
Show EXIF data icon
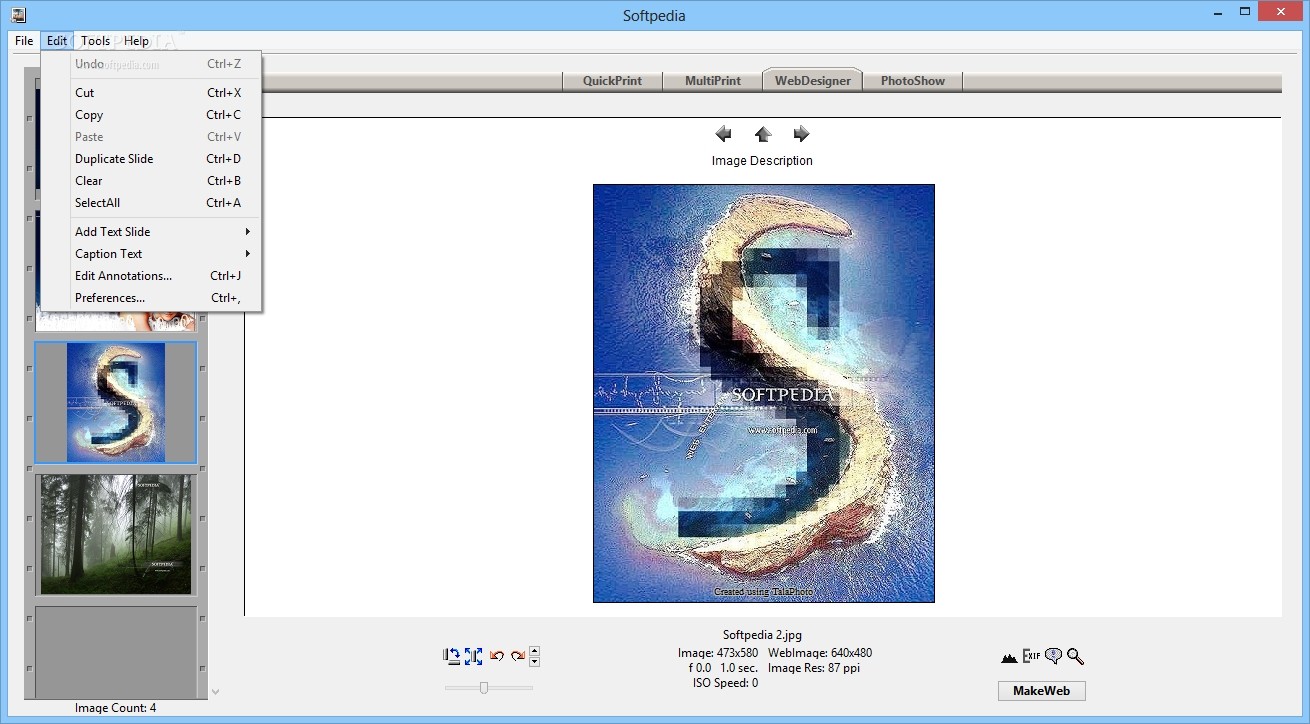(x=1031, y=656)
